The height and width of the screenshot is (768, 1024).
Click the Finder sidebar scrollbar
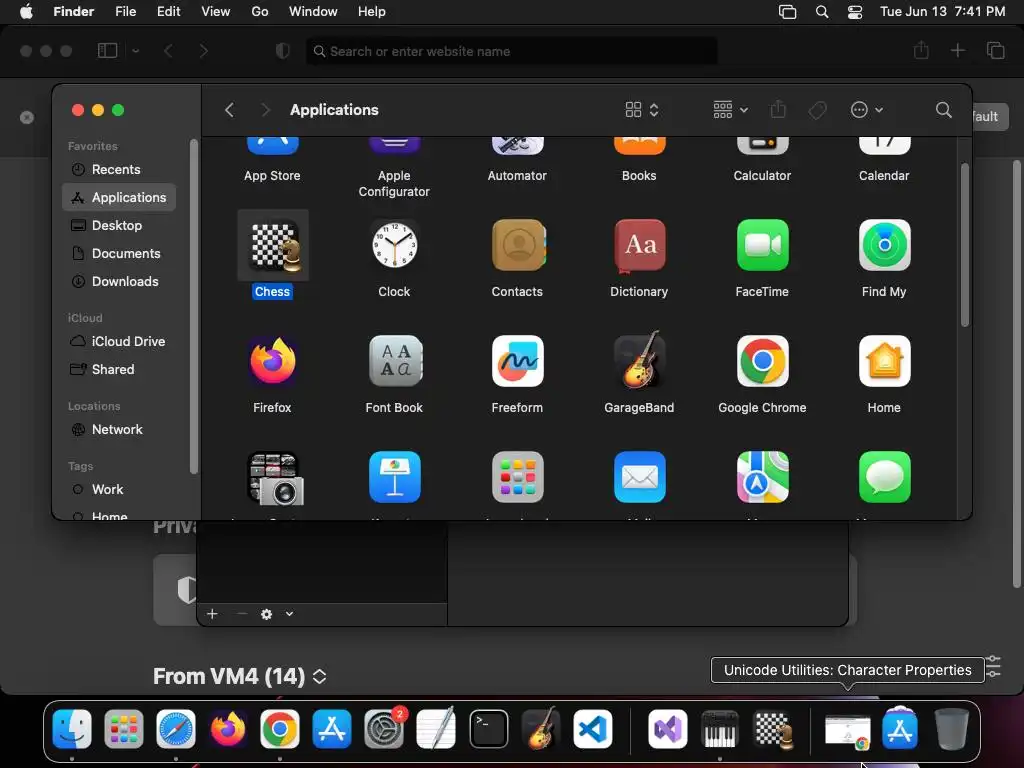point(193,306)
